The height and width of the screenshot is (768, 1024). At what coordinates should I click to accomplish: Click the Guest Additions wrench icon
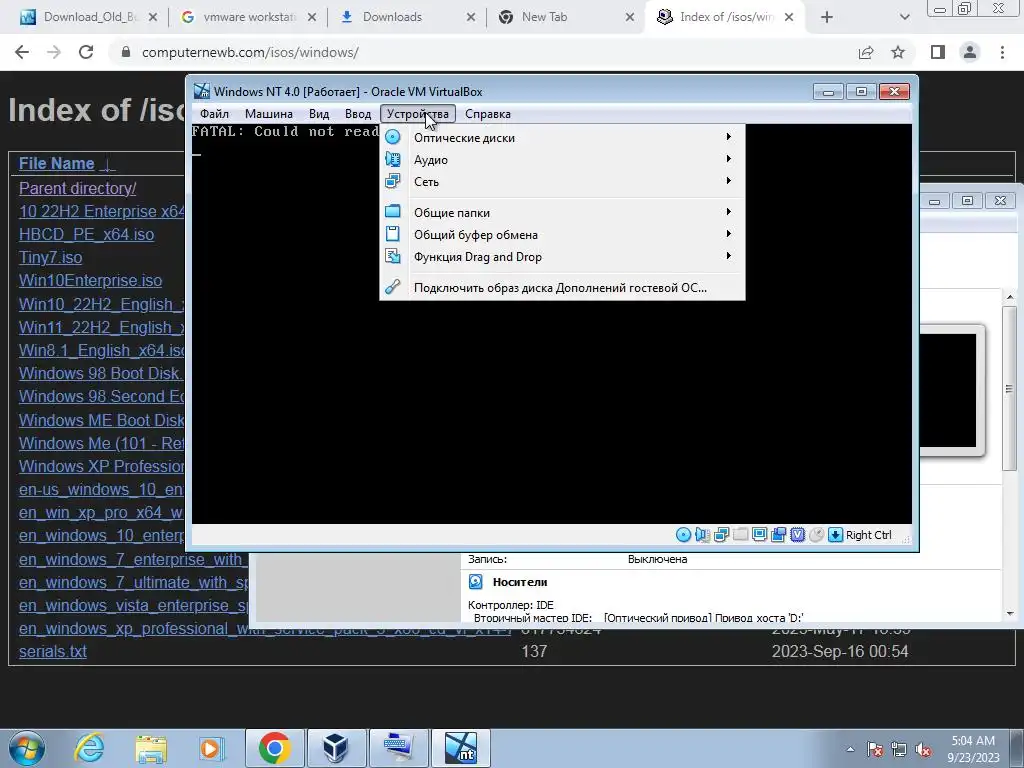pyautogui.click(x=392, y=287)
